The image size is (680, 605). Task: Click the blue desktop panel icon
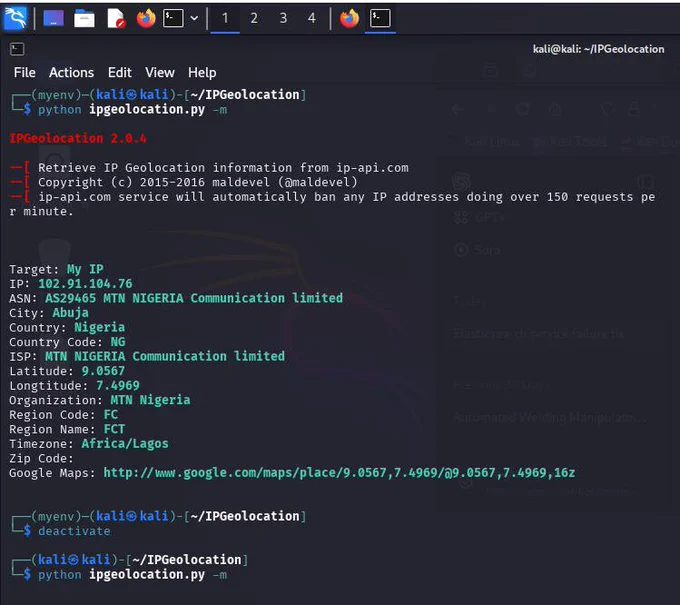pyautogui.click(x=53, y=19)
